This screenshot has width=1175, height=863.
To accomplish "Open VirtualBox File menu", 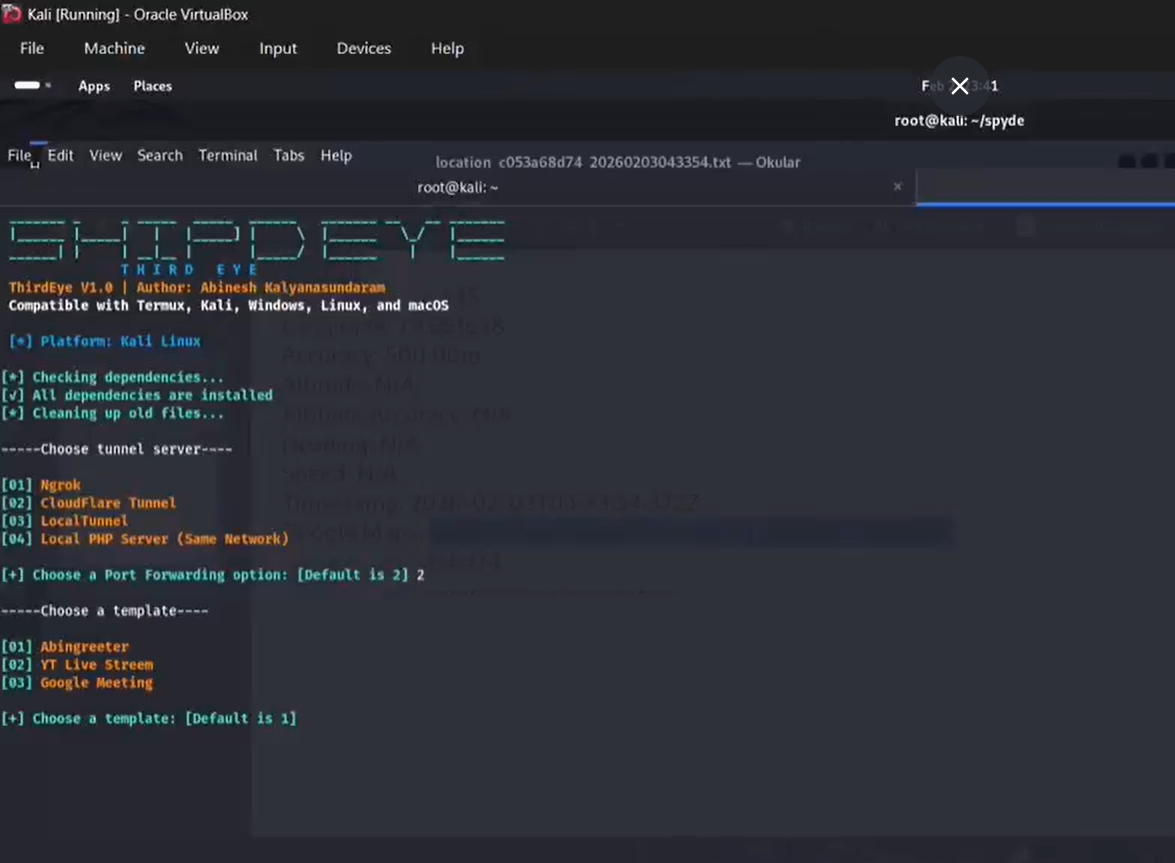I will pos(32,48).
